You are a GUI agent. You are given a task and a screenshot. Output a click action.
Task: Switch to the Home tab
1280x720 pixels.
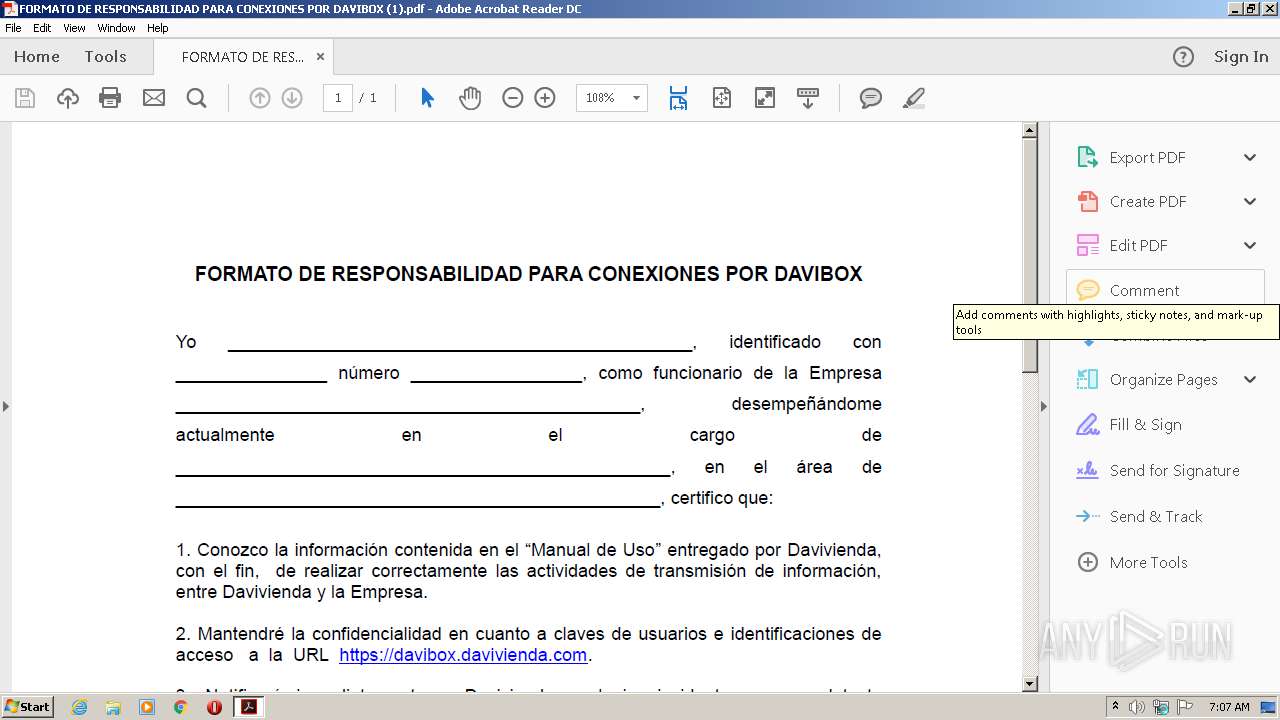coord(37,57)
